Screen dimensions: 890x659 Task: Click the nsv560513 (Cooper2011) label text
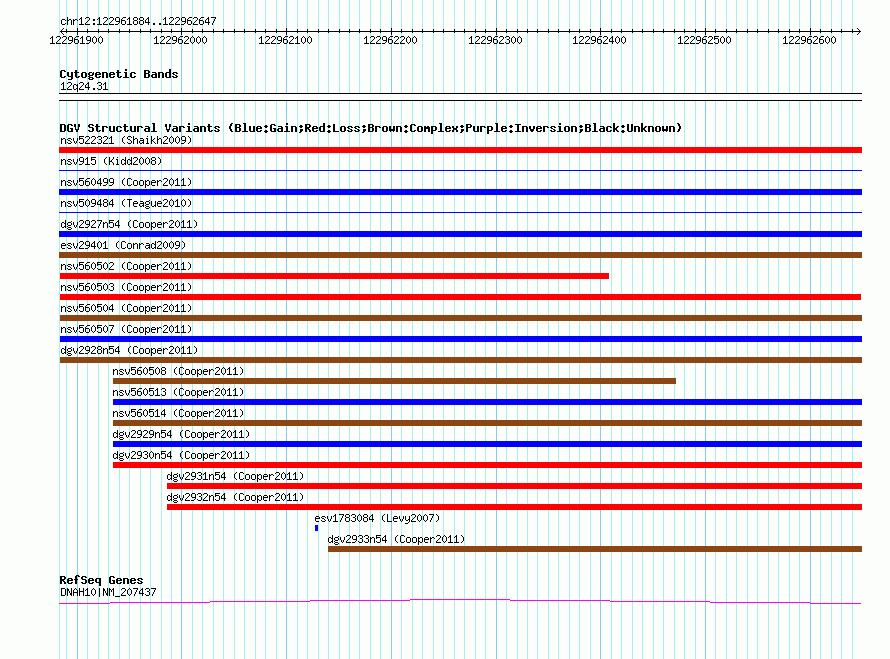point(178,392)
